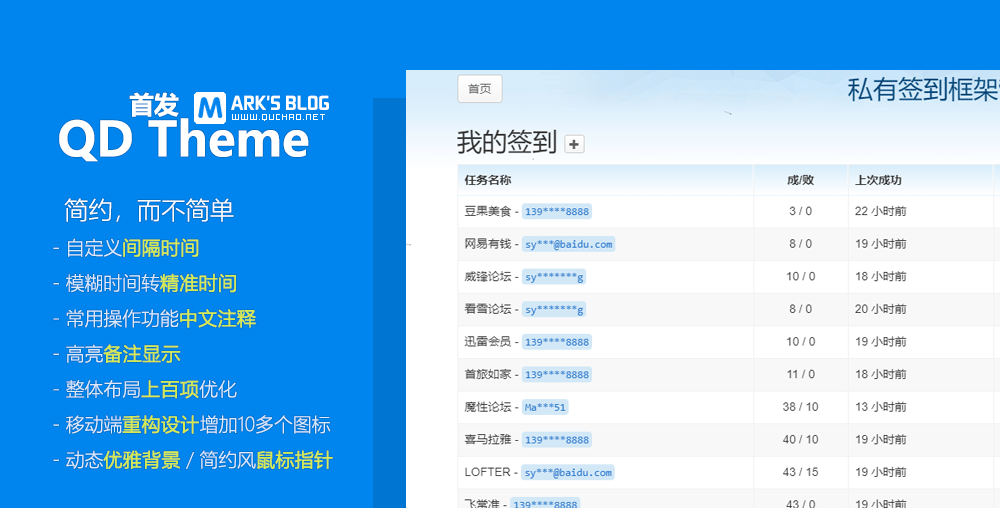
Task: Click the 139****8888 tag beside 喜马拉雅
Action: pyautogui.click(x=557, y=440)
